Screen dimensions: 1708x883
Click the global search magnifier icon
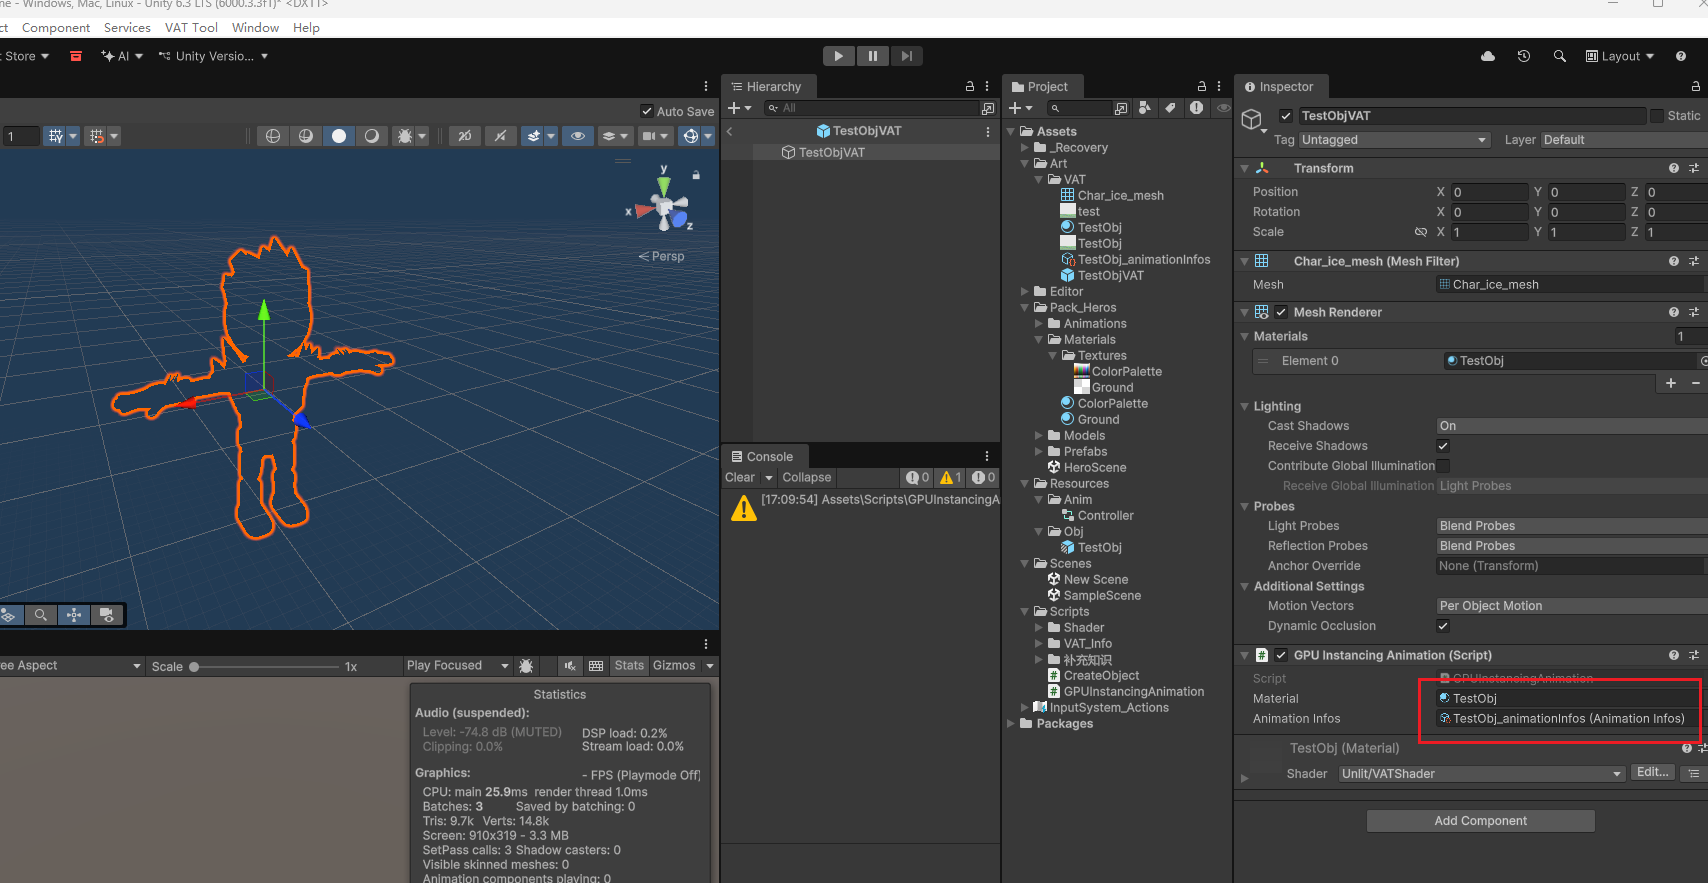[x=1559, y=56]
